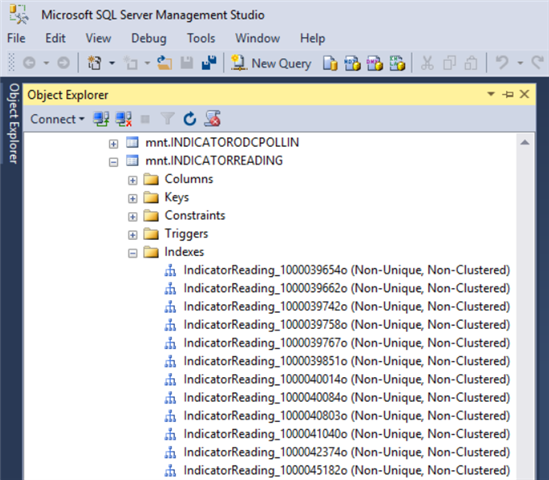Viewport: 549px width, 480px height.
Task: Toggle the Object Explorer auto-hide pin
Action: tap(508, 94)
